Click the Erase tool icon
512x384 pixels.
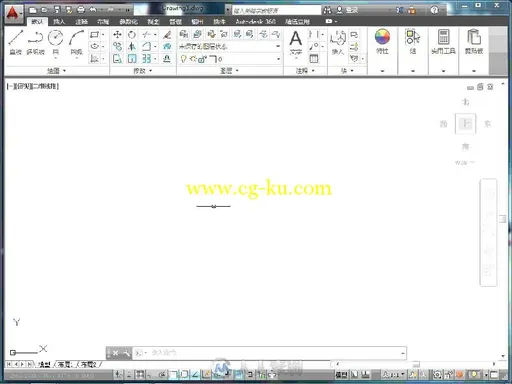[167, 34]
